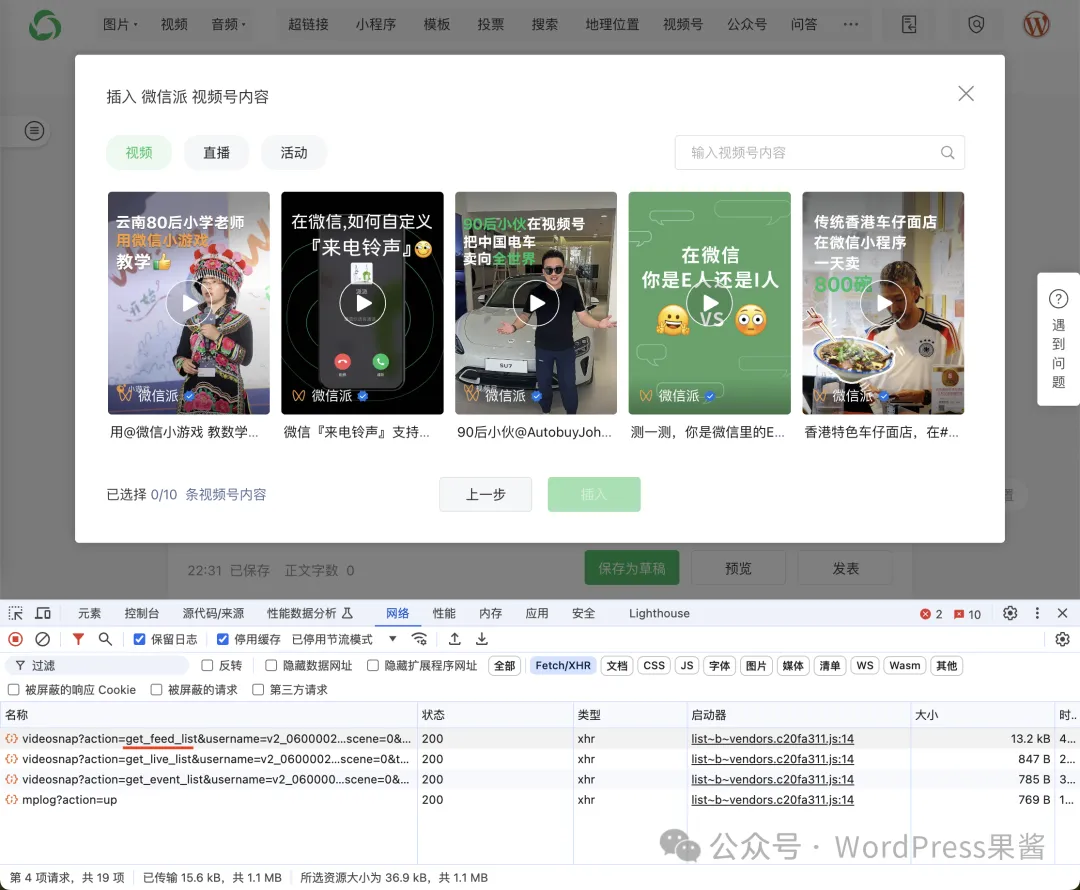Screen dimensions: 1080x890
Task: Play the caller ringtone video
Action: tap(362, 303)
